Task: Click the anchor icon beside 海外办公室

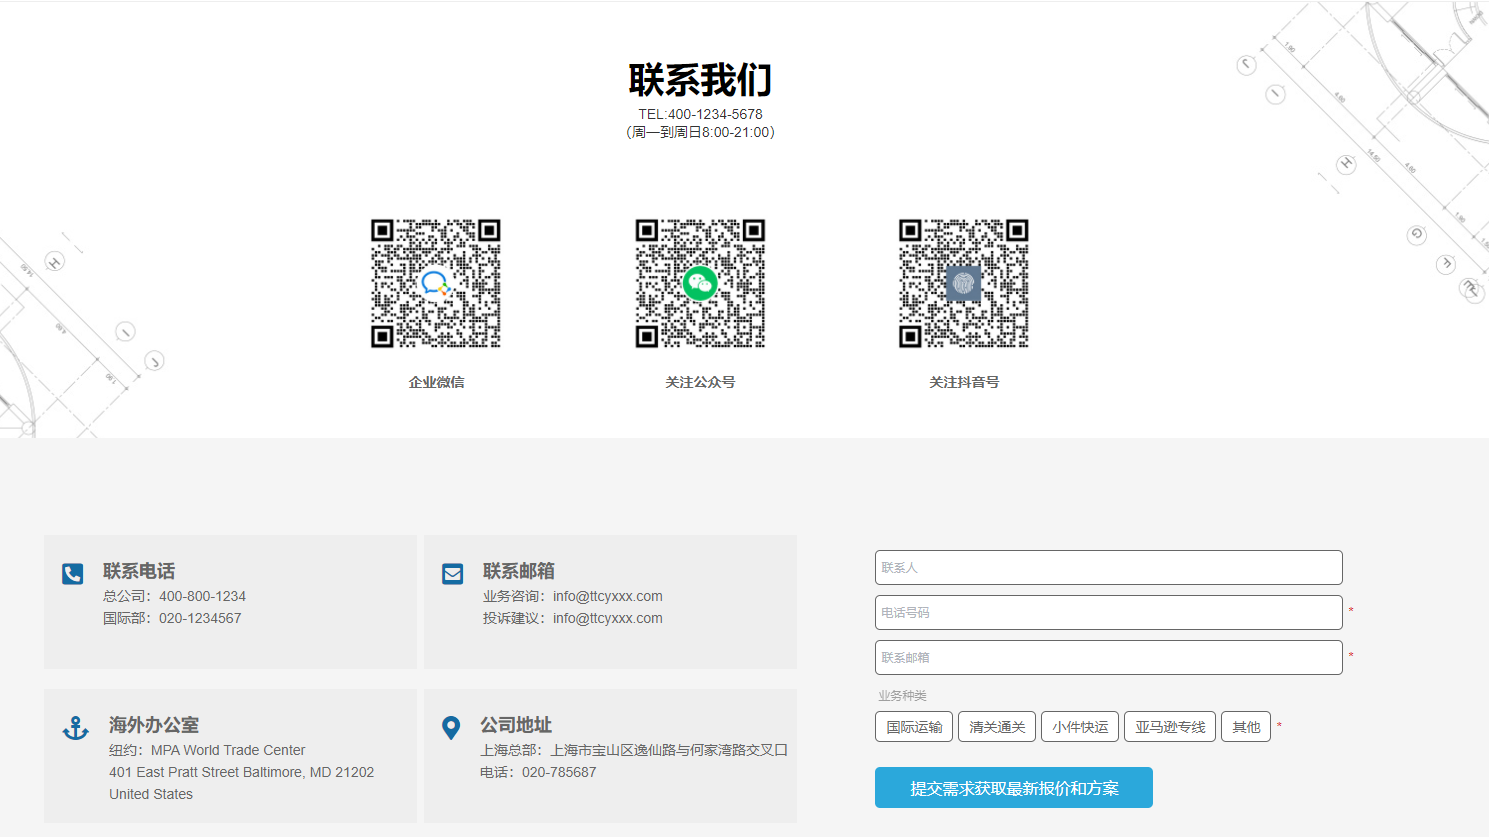Action: [x=74, y=727]
